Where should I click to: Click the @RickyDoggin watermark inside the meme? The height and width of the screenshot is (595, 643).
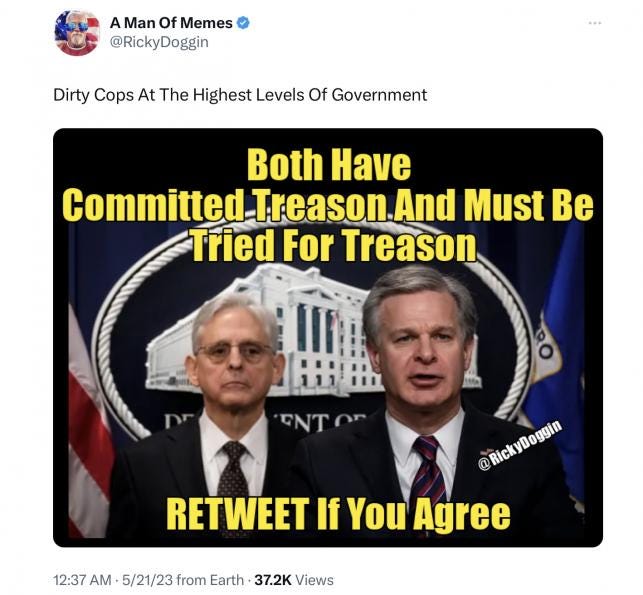click(x=520, y=444)
